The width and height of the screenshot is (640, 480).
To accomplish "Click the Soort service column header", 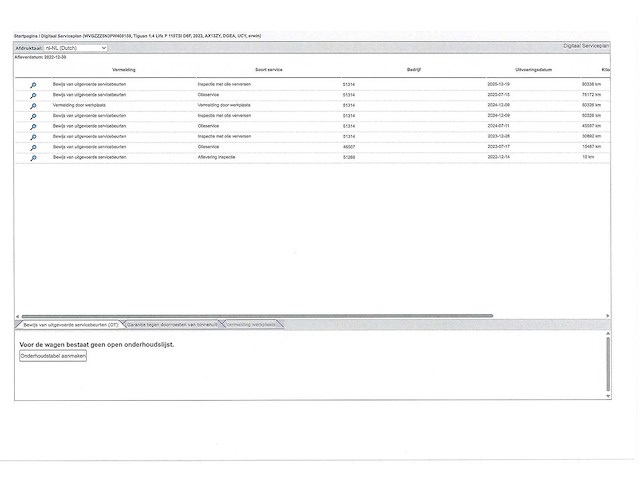I will 269,70.
